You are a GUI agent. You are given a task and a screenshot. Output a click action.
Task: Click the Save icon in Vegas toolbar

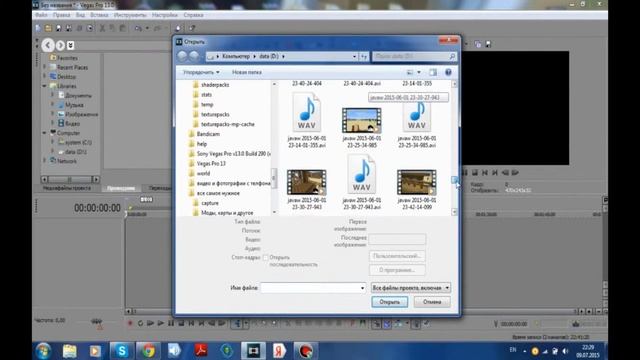coord(58,28)
